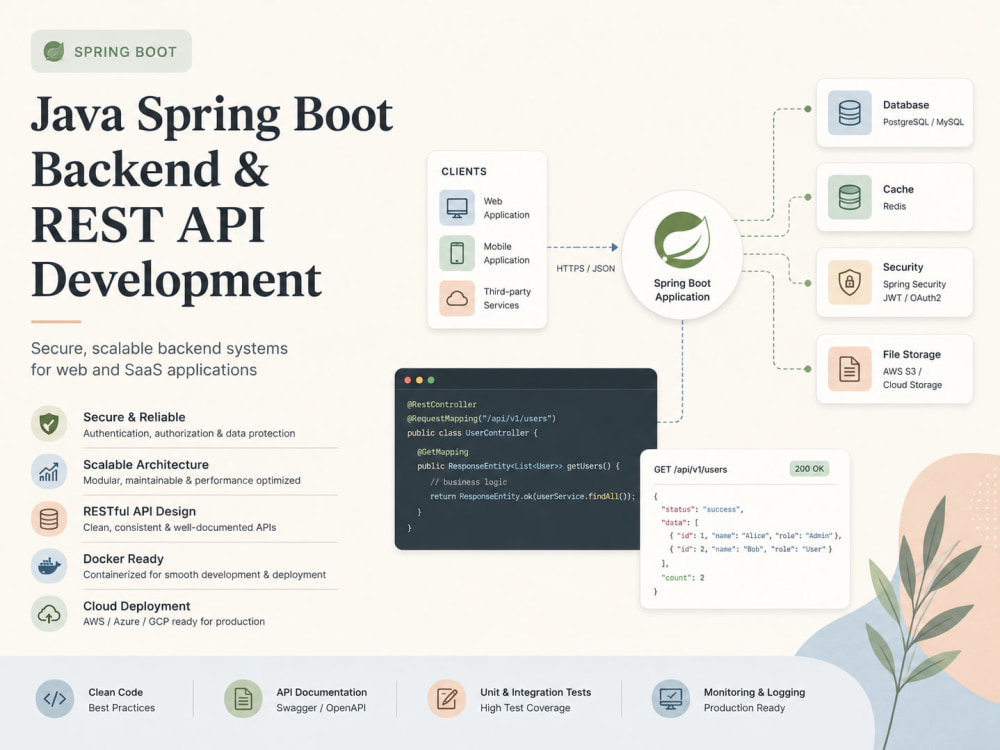The image size is (1000, 750).
Task: Click the green dot in code window
Action: [430, 380]
